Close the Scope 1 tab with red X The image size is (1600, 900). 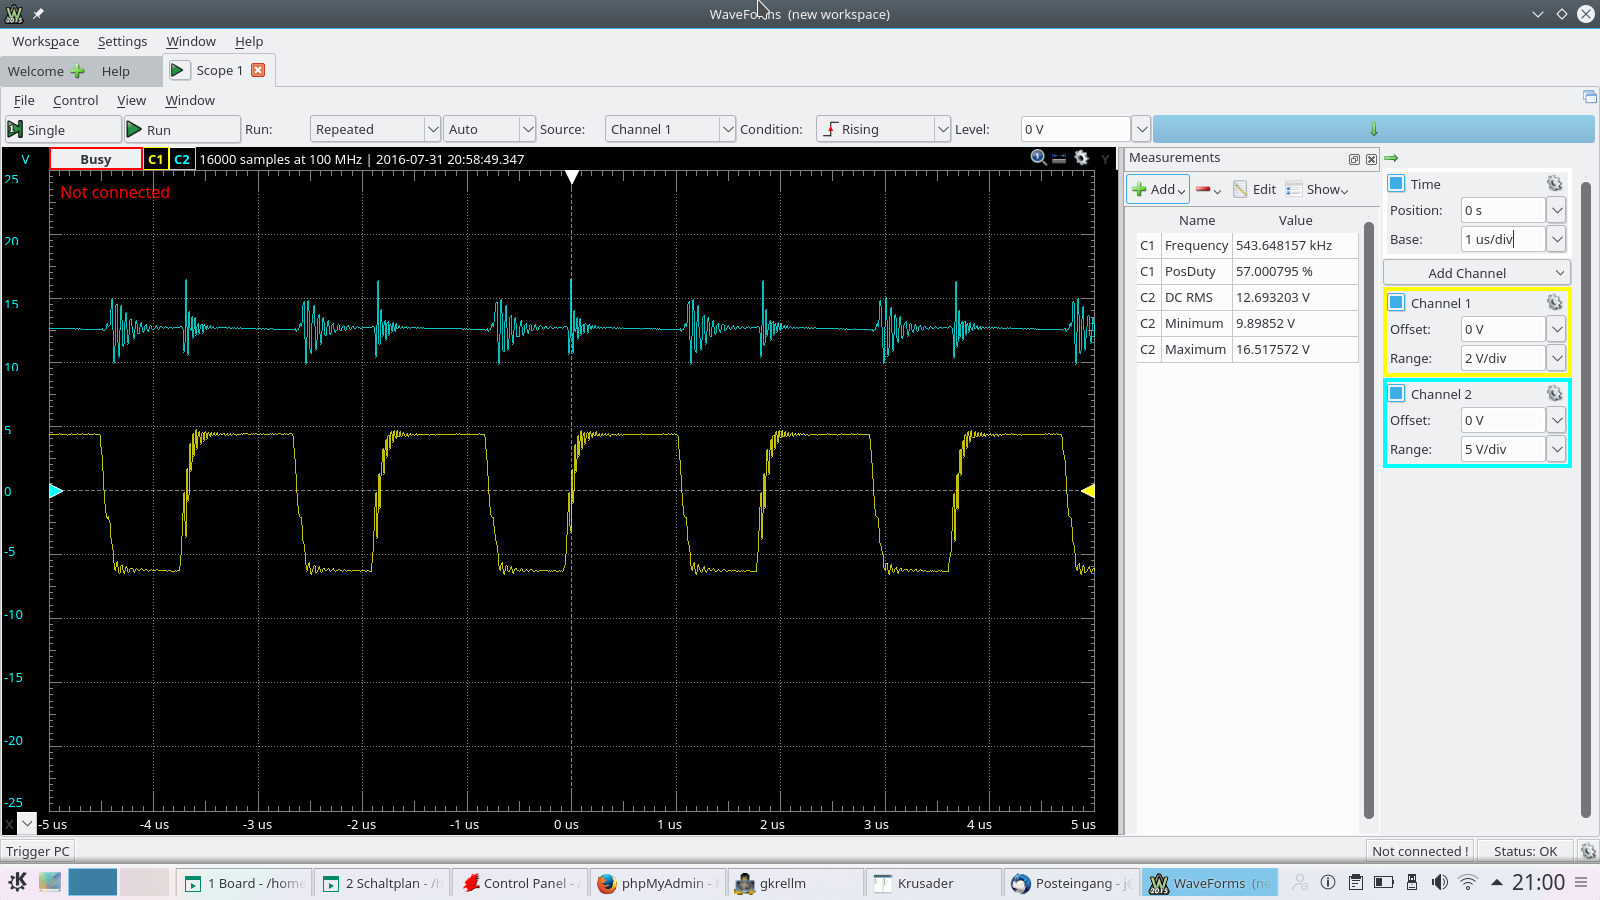tap(258, 70)
